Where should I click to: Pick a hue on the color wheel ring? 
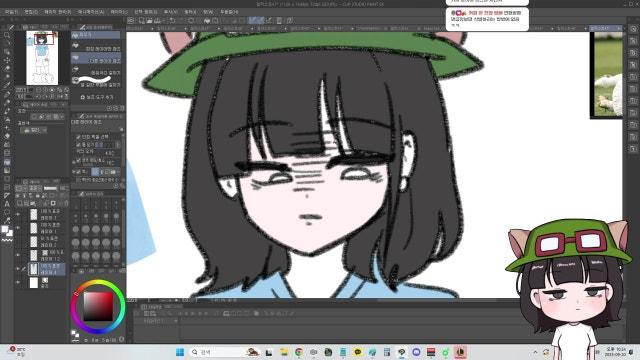[x=98, y=282]
